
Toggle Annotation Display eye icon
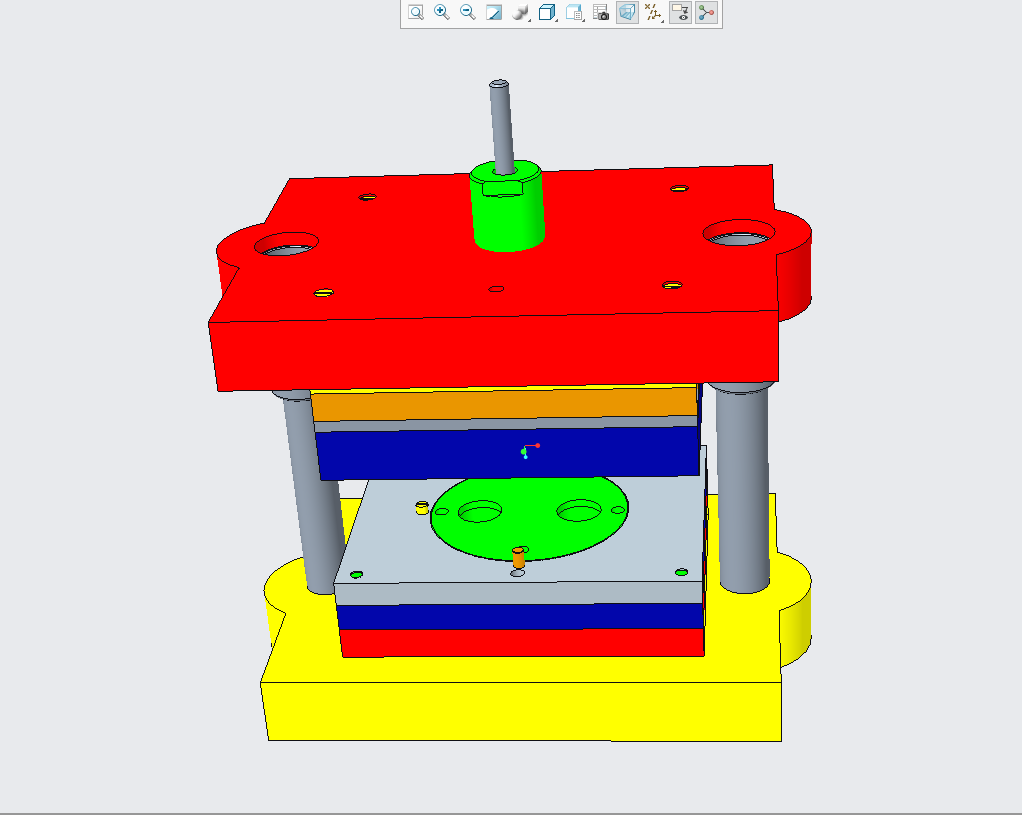point(680,12)
